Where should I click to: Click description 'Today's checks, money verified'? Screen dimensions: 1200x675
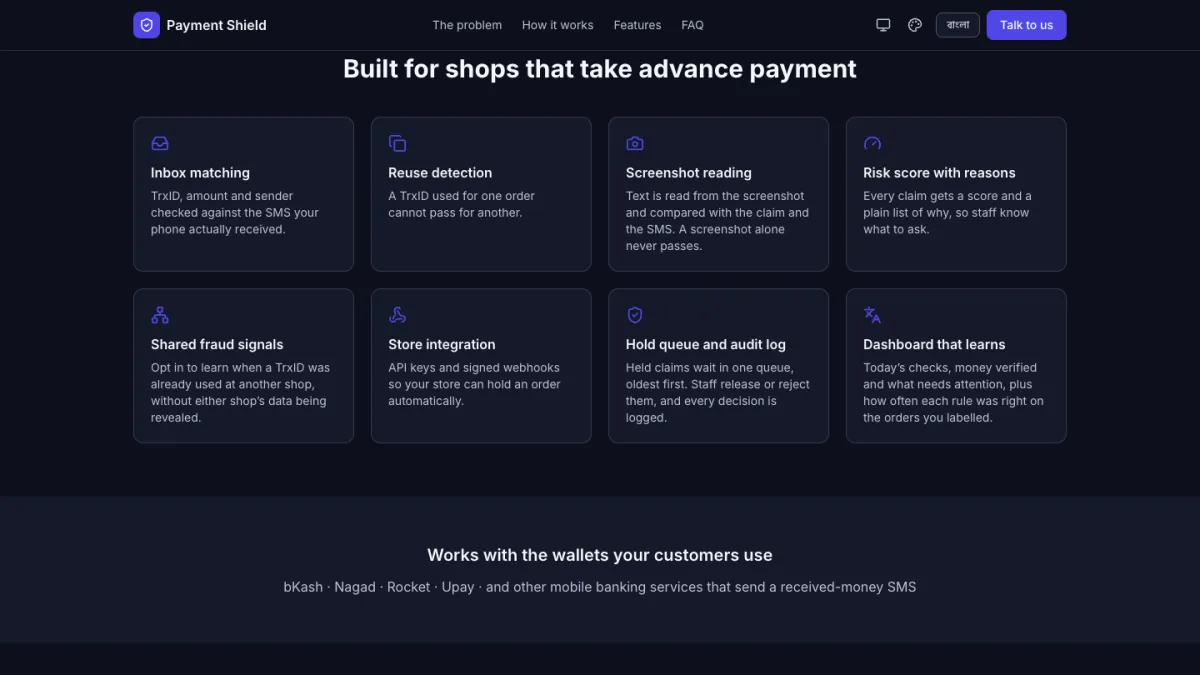pos(953,393)
